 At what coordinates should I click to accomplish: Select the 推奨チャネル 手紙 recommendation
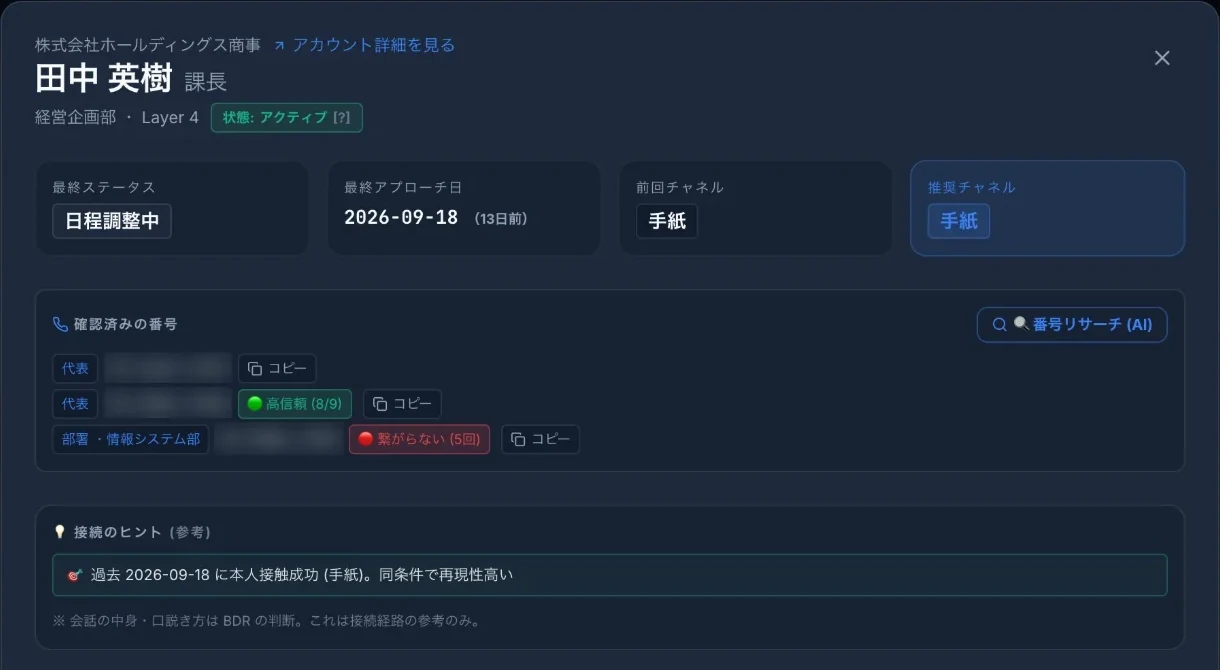[x=959, y=221]
